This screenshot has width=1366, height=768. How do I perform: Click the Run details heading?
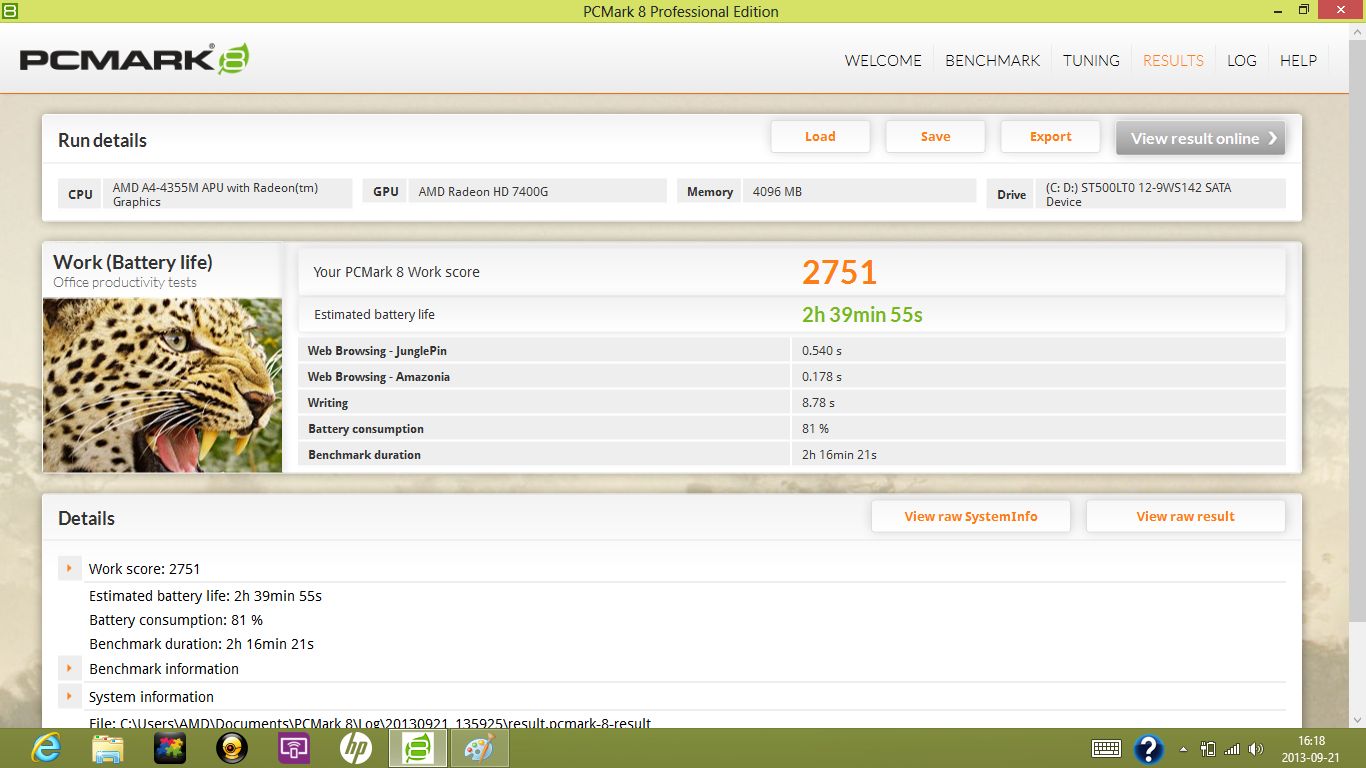[102, 140]
